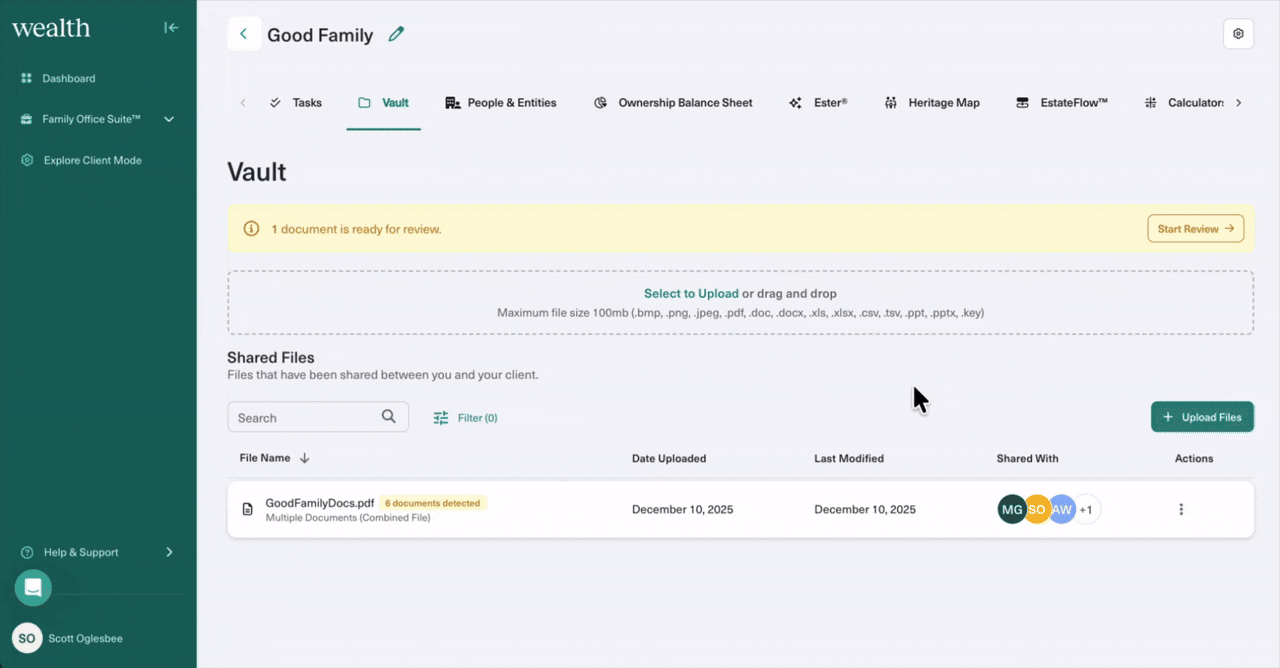Click the Select to Upload link
This screenshot has height=668, width=1280.
(690, 294)
